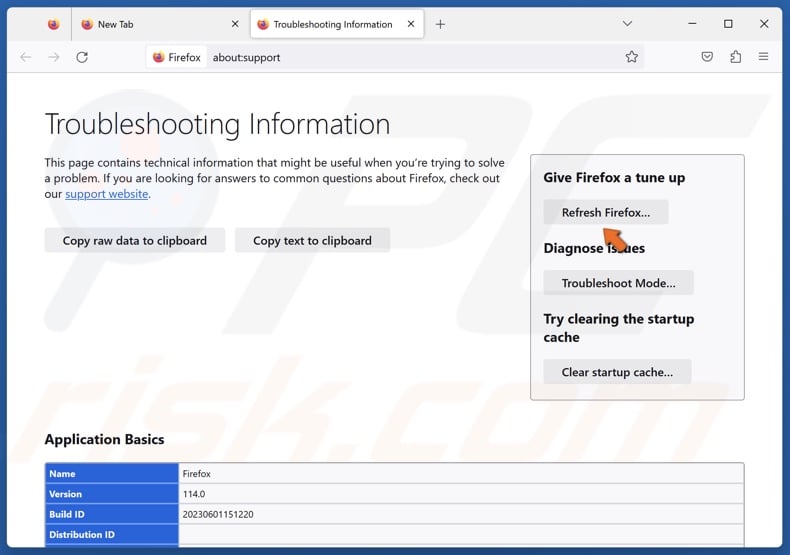Select the Troubleshooting Information tab
Viewport: 790px width, 555px height.
[x=337, y=24]
